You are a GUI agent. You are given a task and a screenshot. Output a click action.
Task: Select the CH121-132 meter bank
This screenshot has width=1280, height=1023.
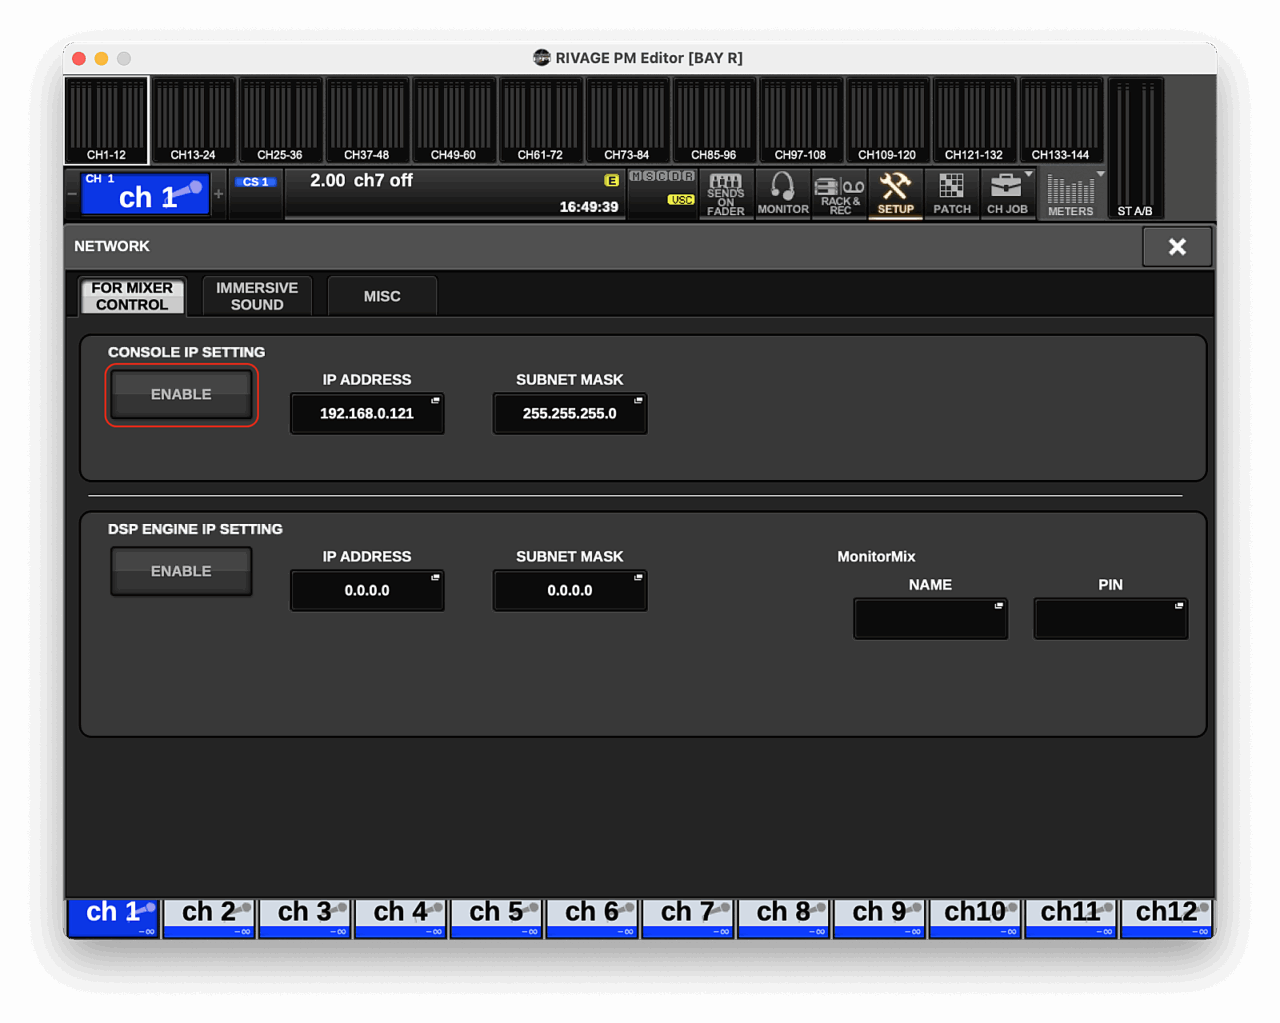coord(974,120)
